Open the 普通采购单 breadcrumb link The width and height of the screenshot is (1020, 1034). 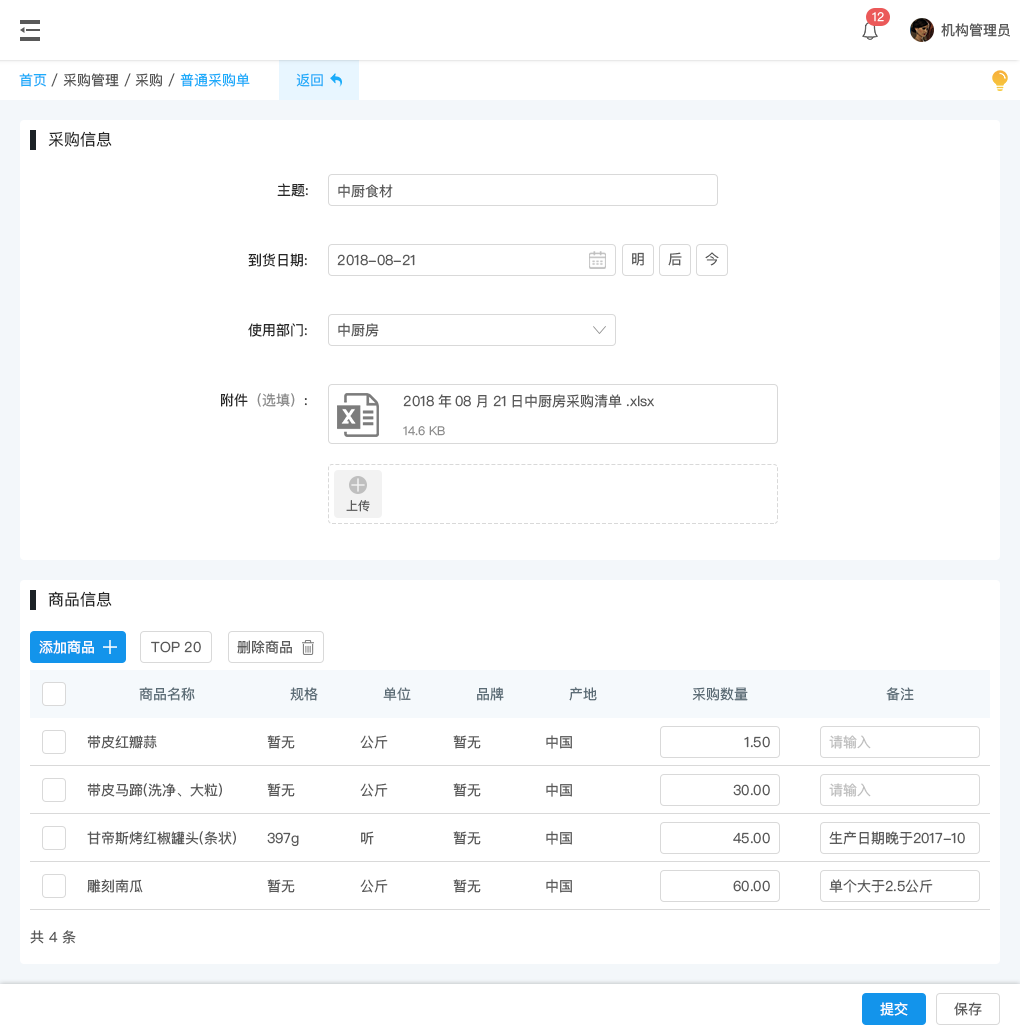[215, 80]
